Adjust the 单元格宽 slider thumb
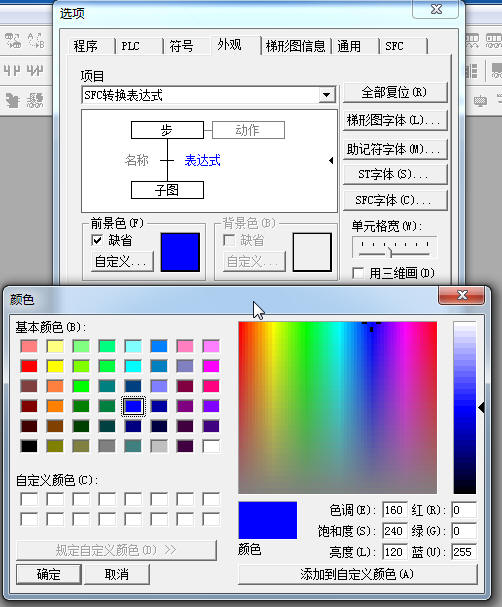This screenshot has width=502, height=607. point(390,252)
